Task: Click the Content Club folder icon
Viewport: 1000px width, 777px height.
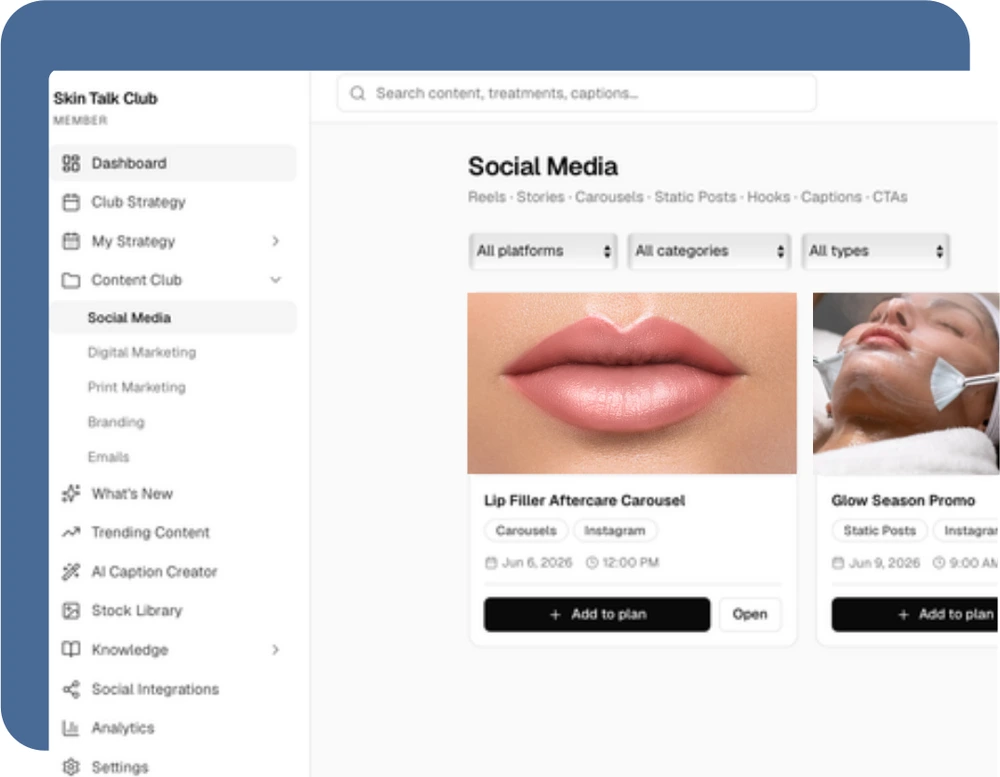Action: 71,280
